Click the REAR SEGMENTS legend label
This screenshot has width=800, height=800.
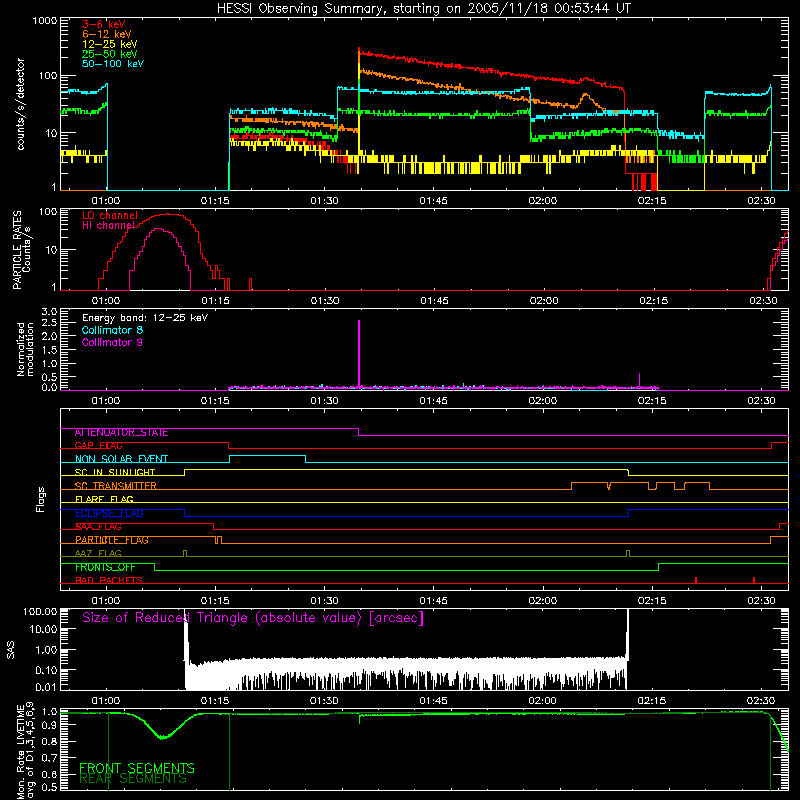(133, 779)
